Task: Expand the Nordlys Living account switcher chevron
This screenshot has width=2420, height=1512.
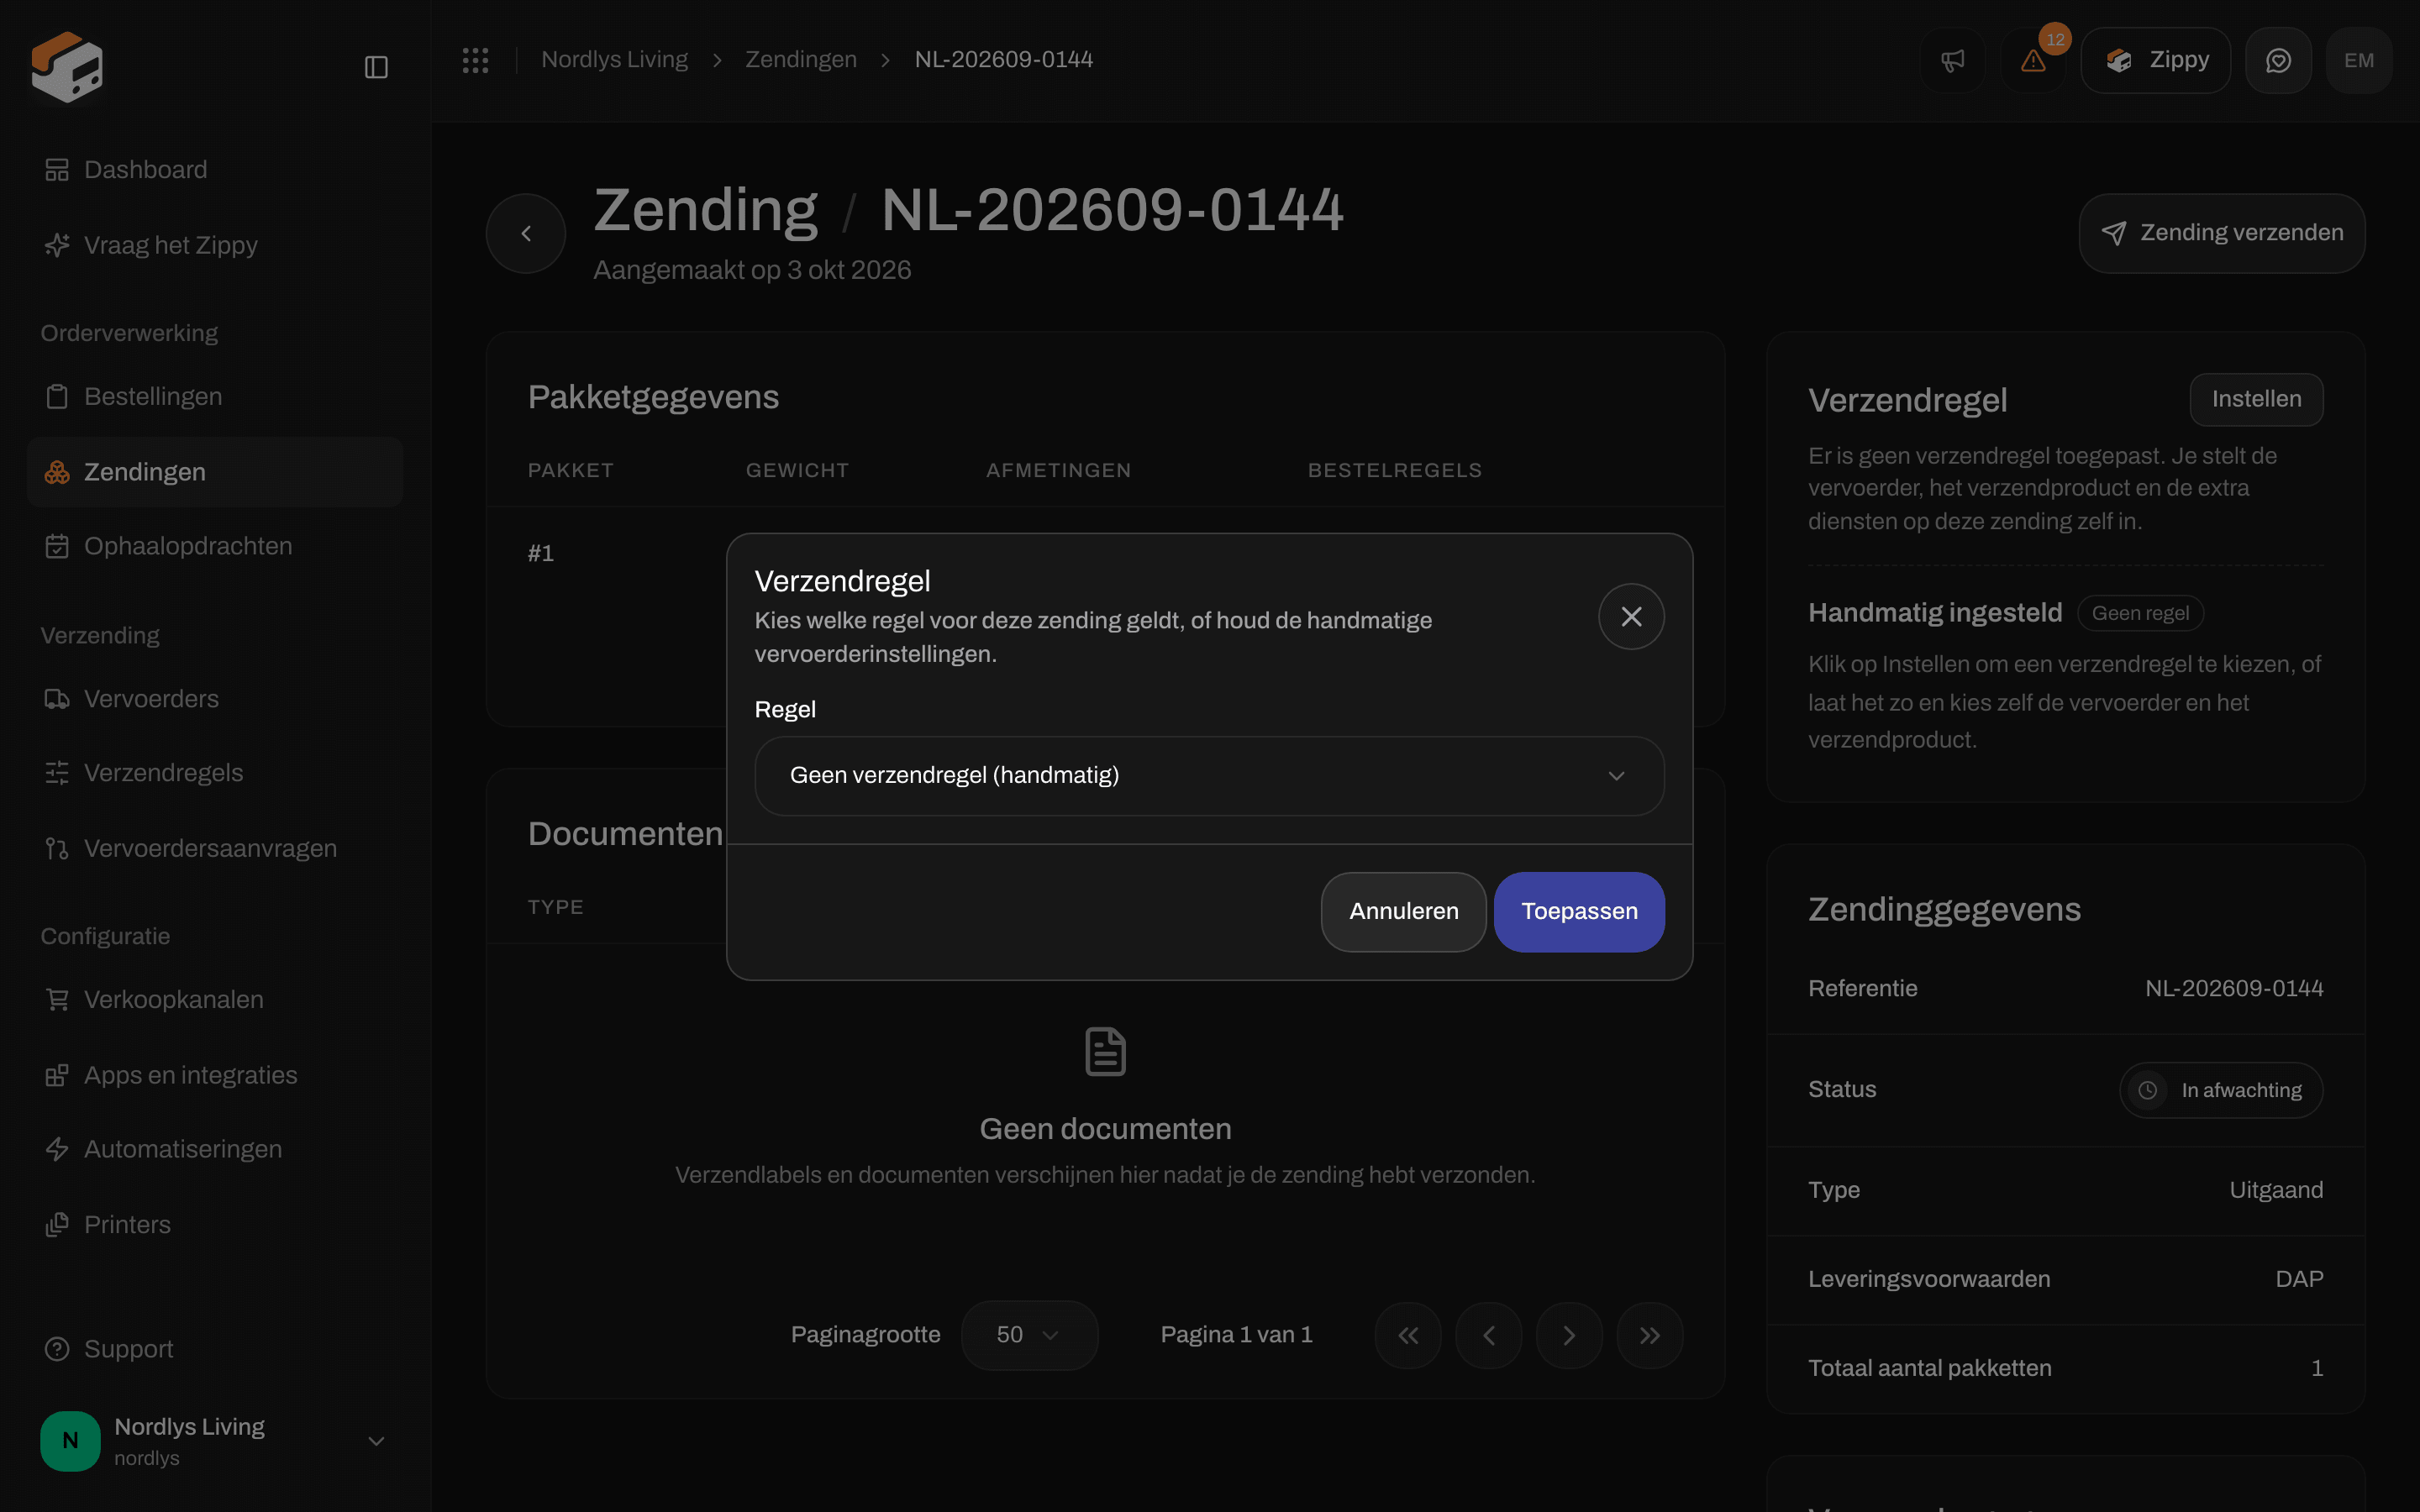Action: pyautogui.click(x=376, y=1441)
